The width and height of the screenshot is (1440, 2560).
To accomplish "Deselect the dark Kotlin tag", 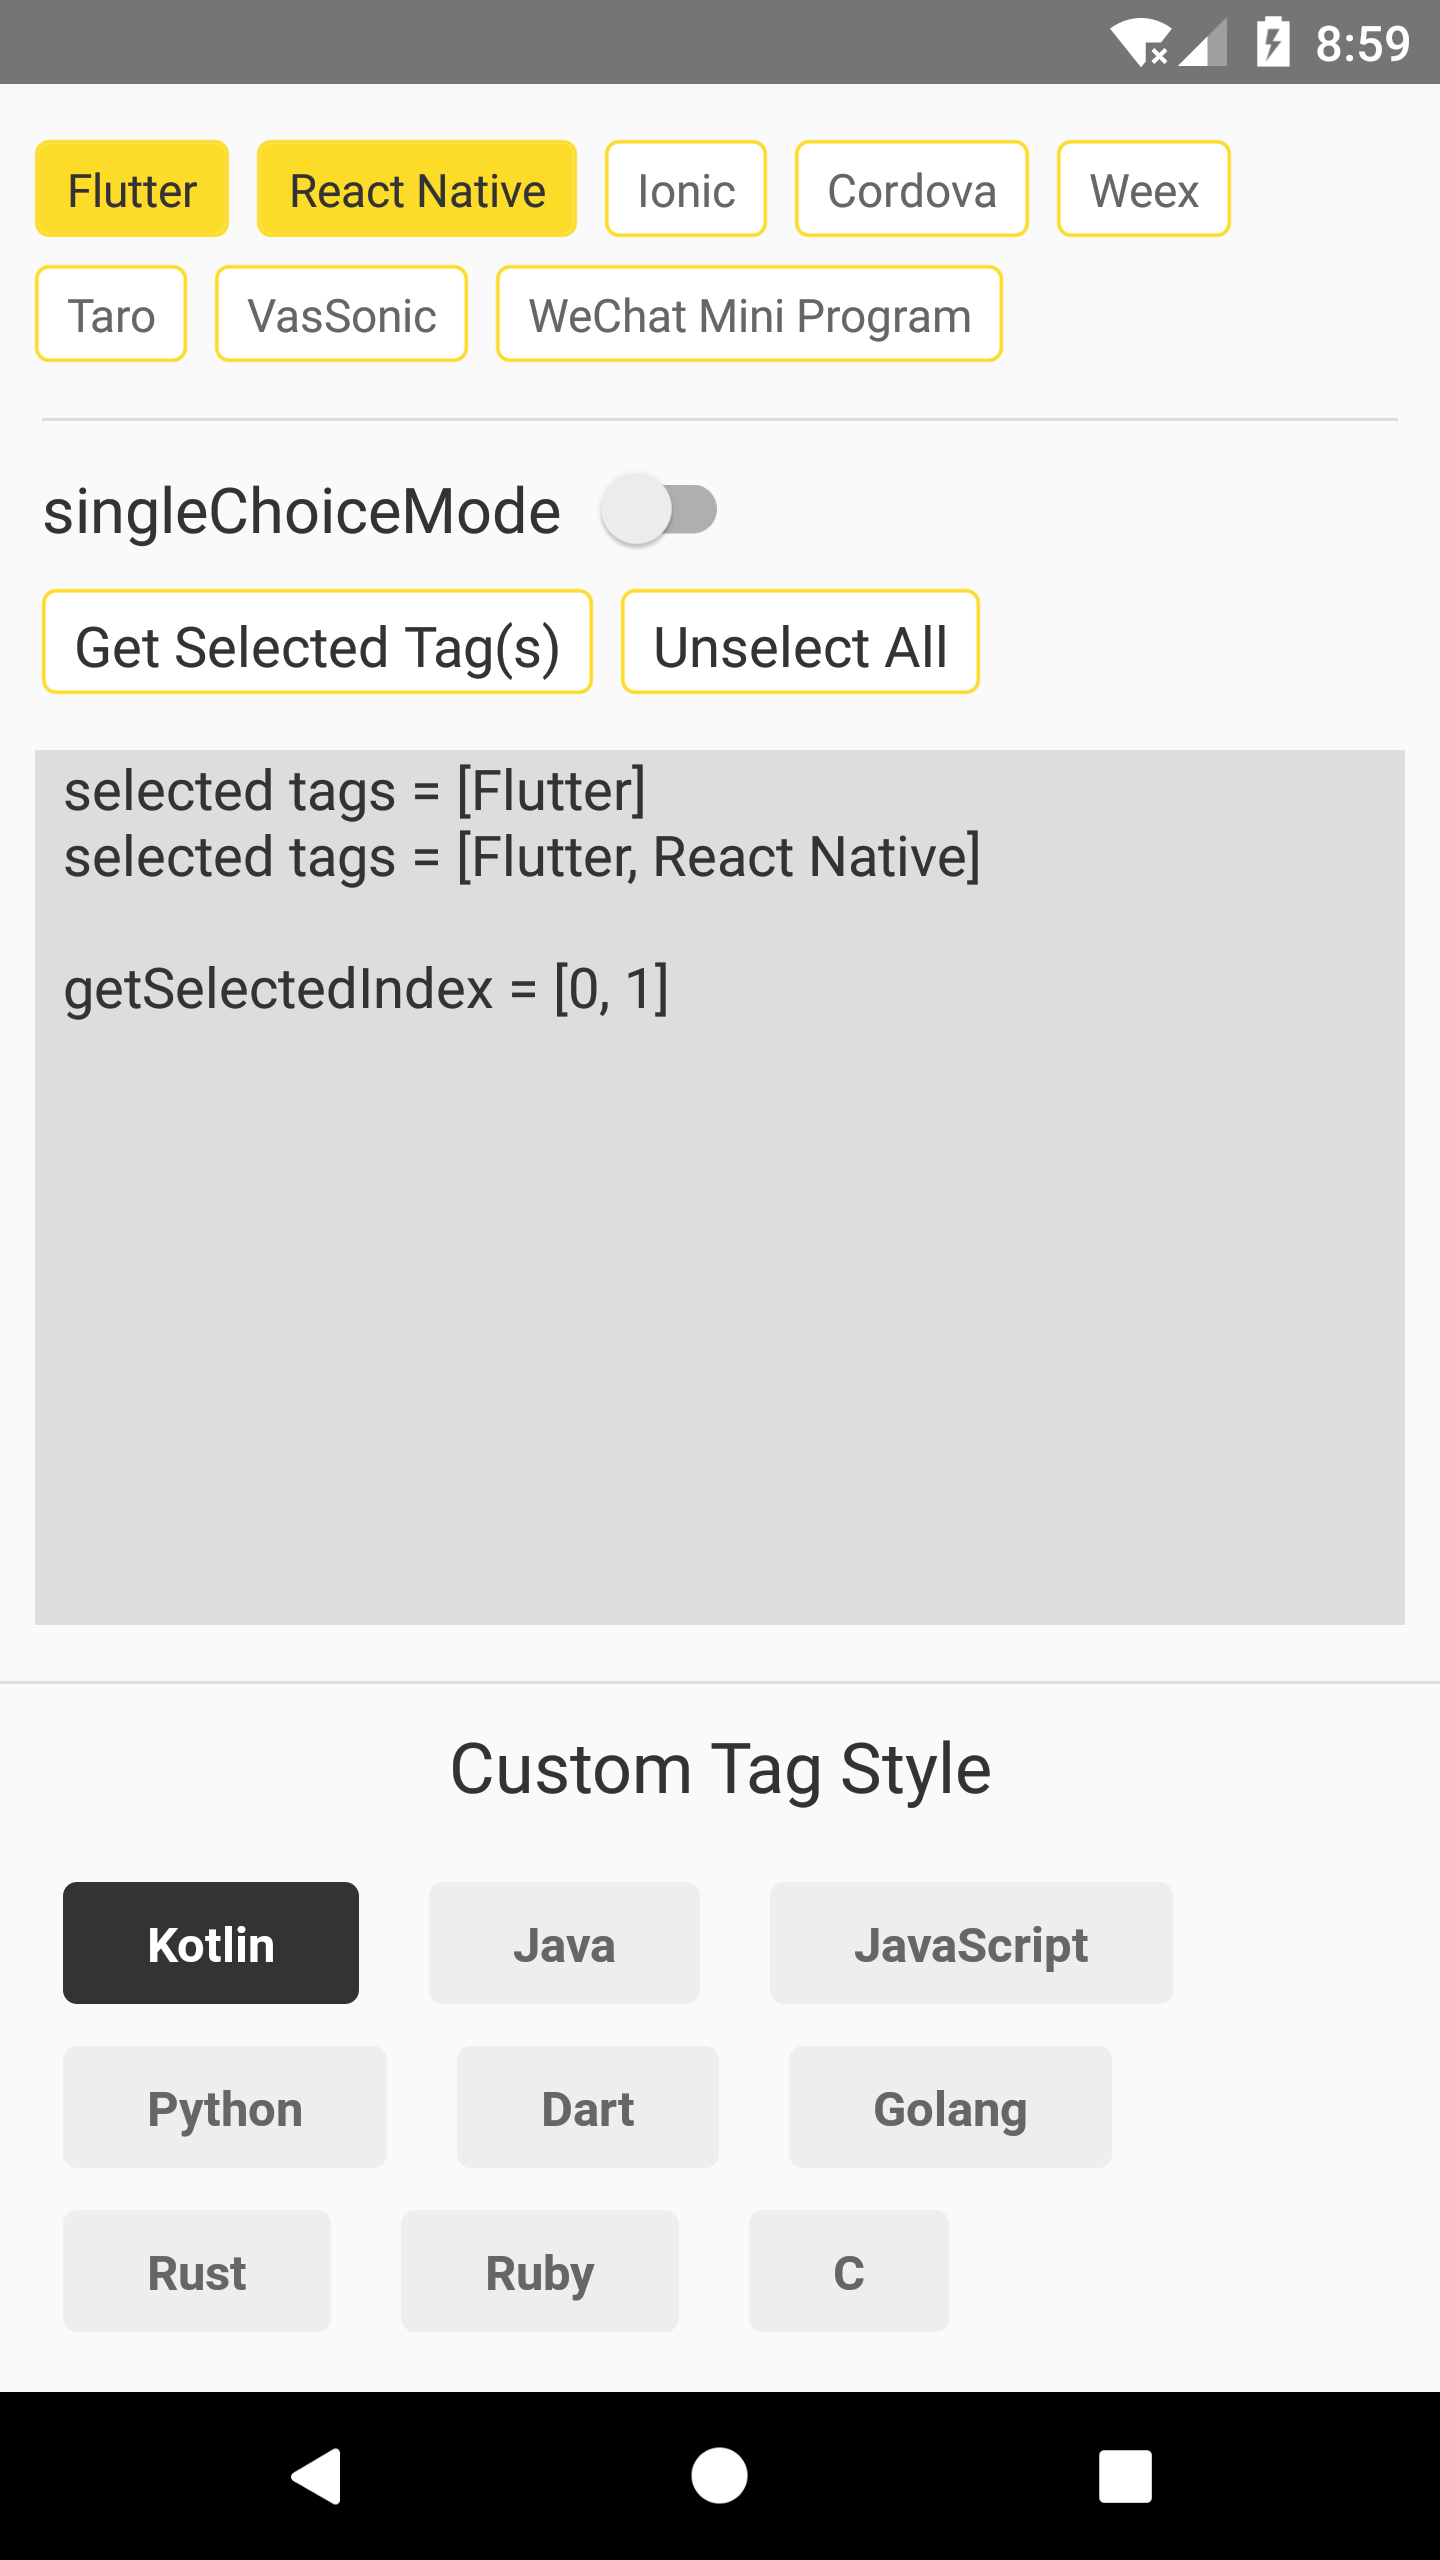I will click(211, 1944).
